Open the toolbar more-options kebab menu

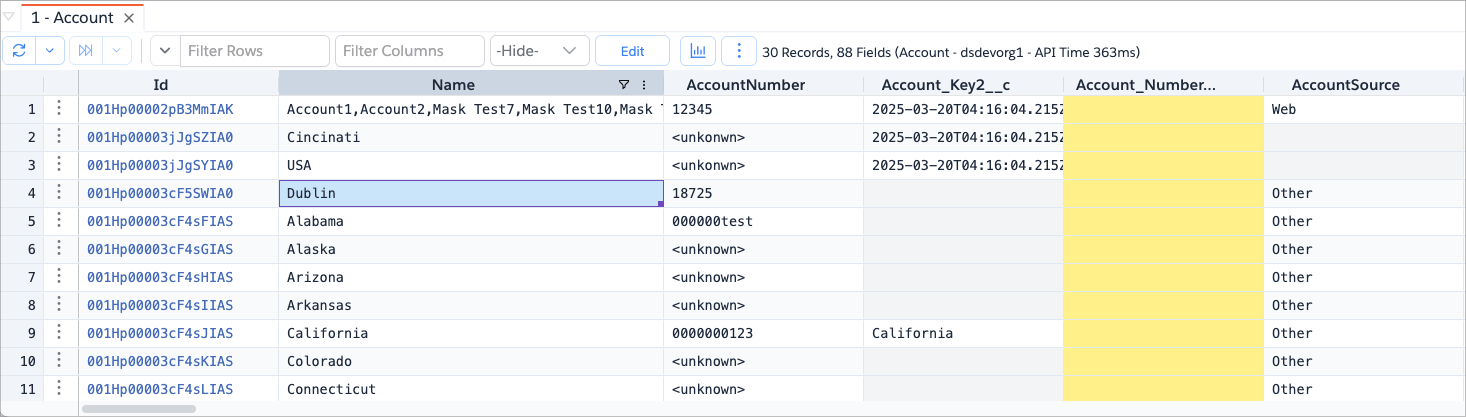pos(739,51)
